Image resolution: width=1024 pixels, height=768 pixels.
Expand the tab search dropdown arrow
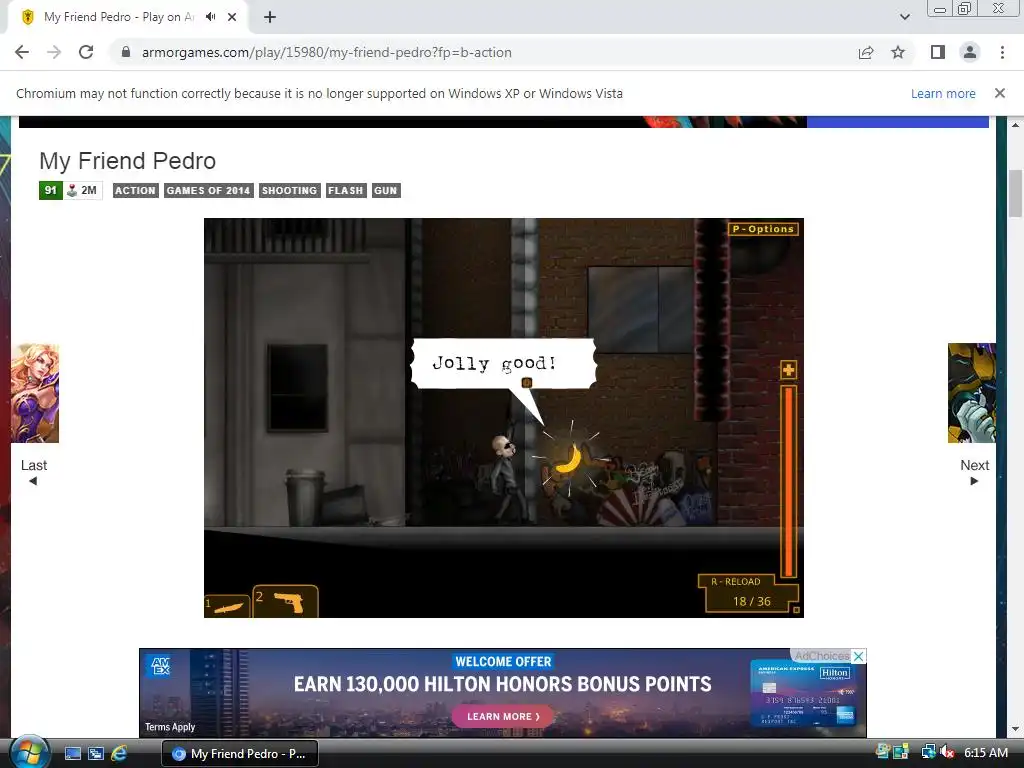coord(904,17)
